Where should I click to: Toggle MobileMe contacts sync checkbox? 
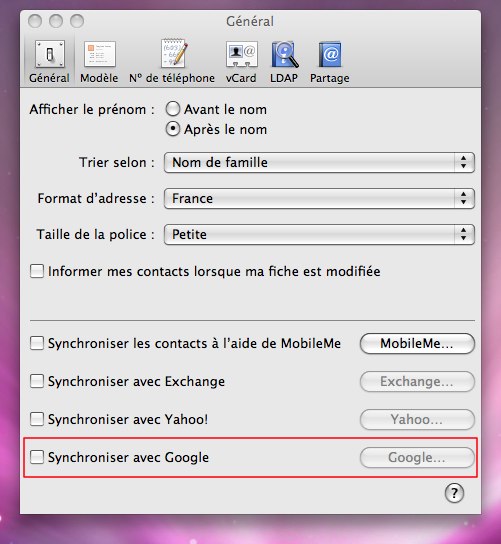pyautogui.click(x=37, y=343)
